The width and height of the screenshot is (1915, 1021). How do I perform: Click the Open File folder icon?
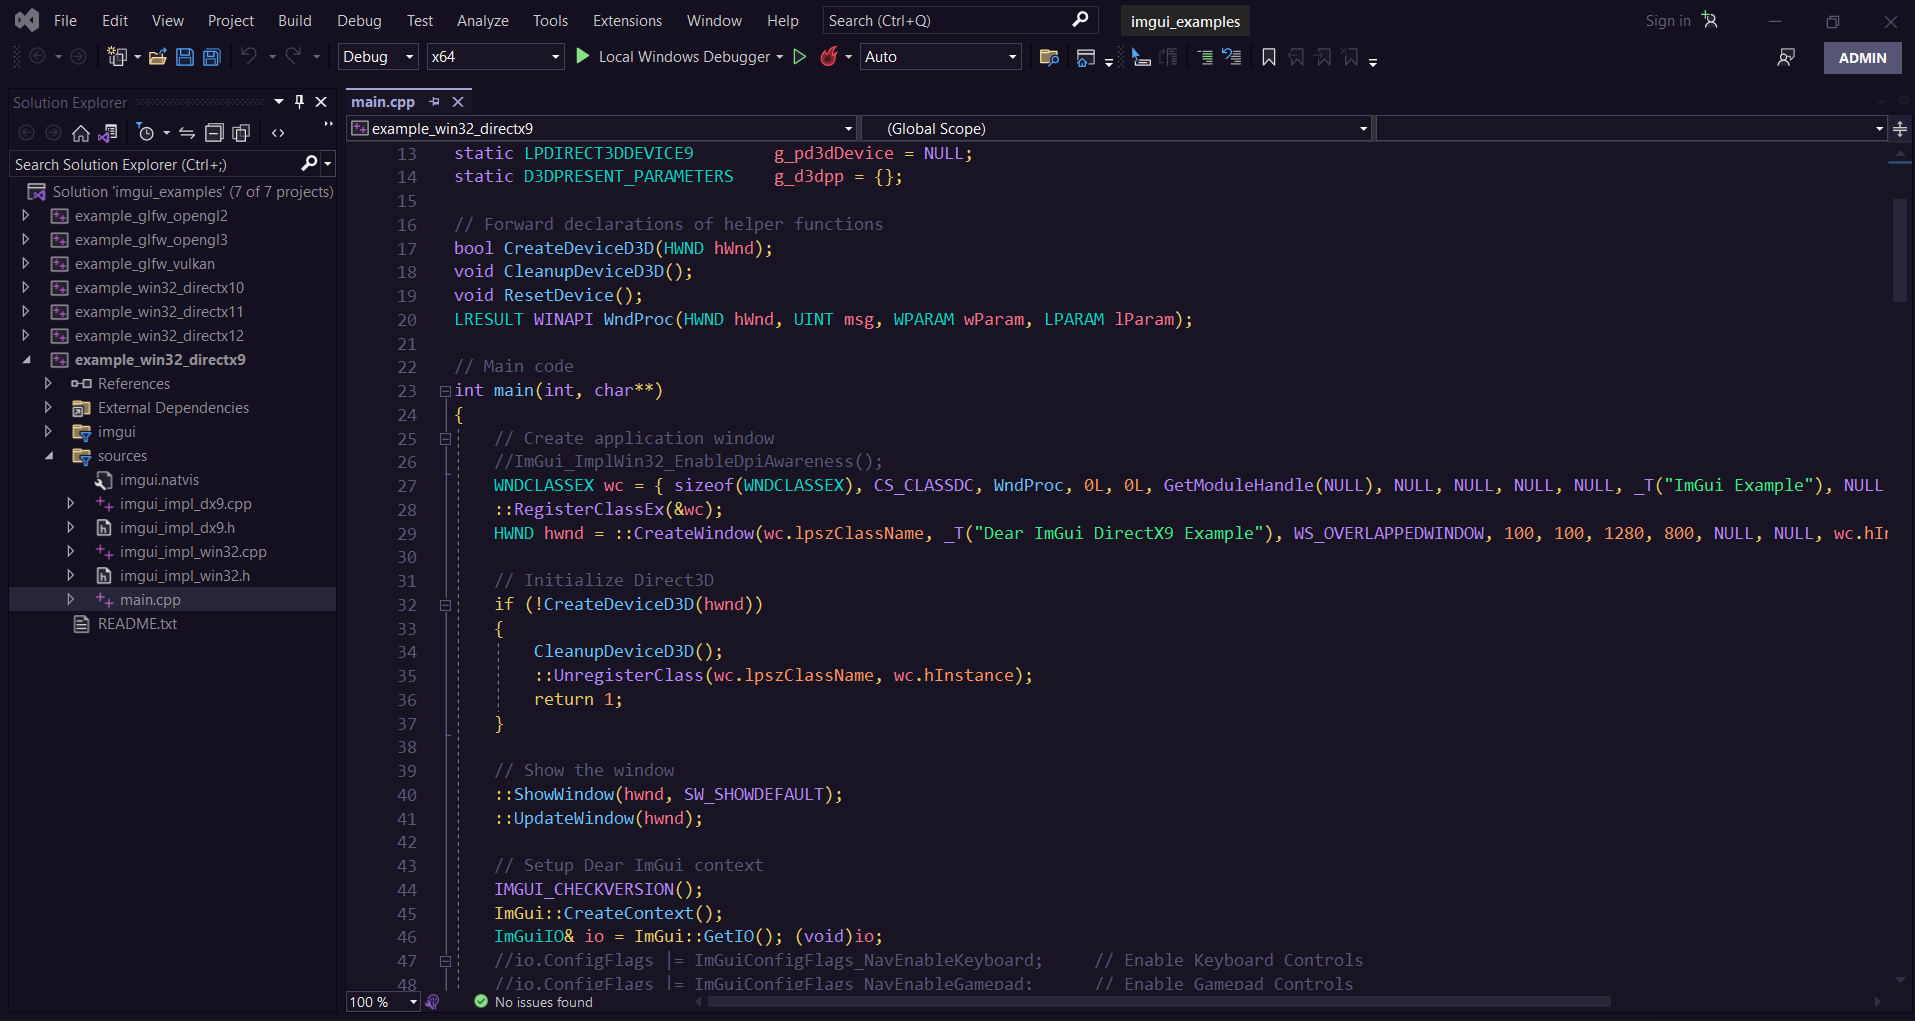click(x=157, y=57)
